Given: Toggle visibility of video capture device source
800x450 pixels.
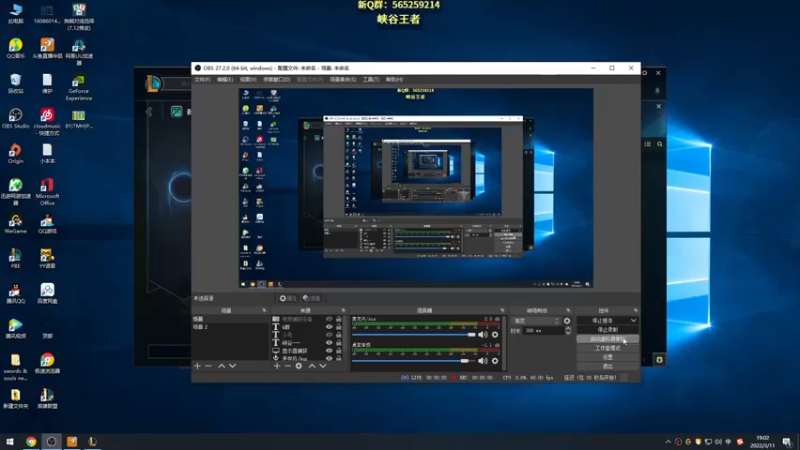Looking at the screenshot, I should tap(329, 319).
